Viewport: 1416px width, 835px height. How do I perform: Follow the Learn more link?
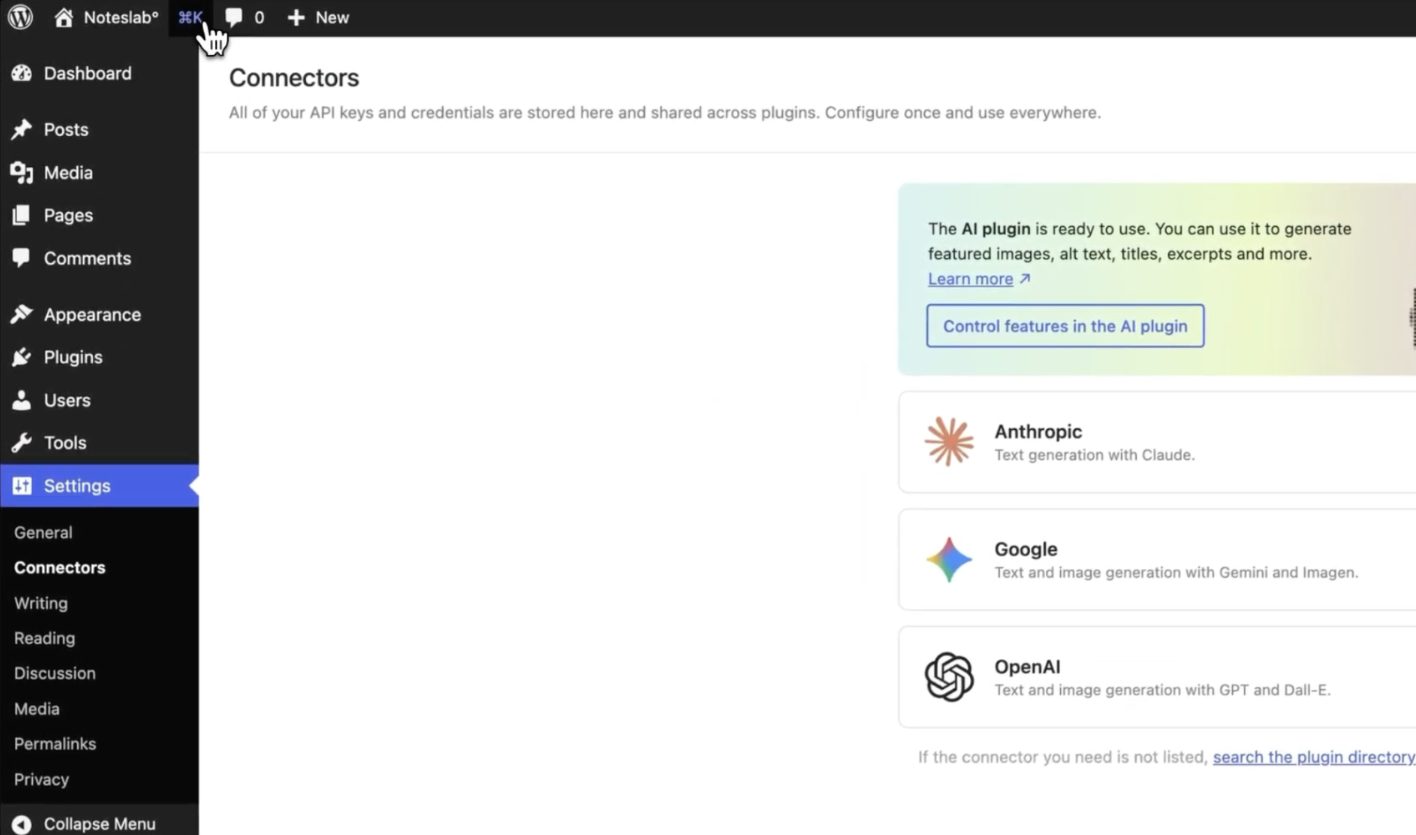point(970,279)
